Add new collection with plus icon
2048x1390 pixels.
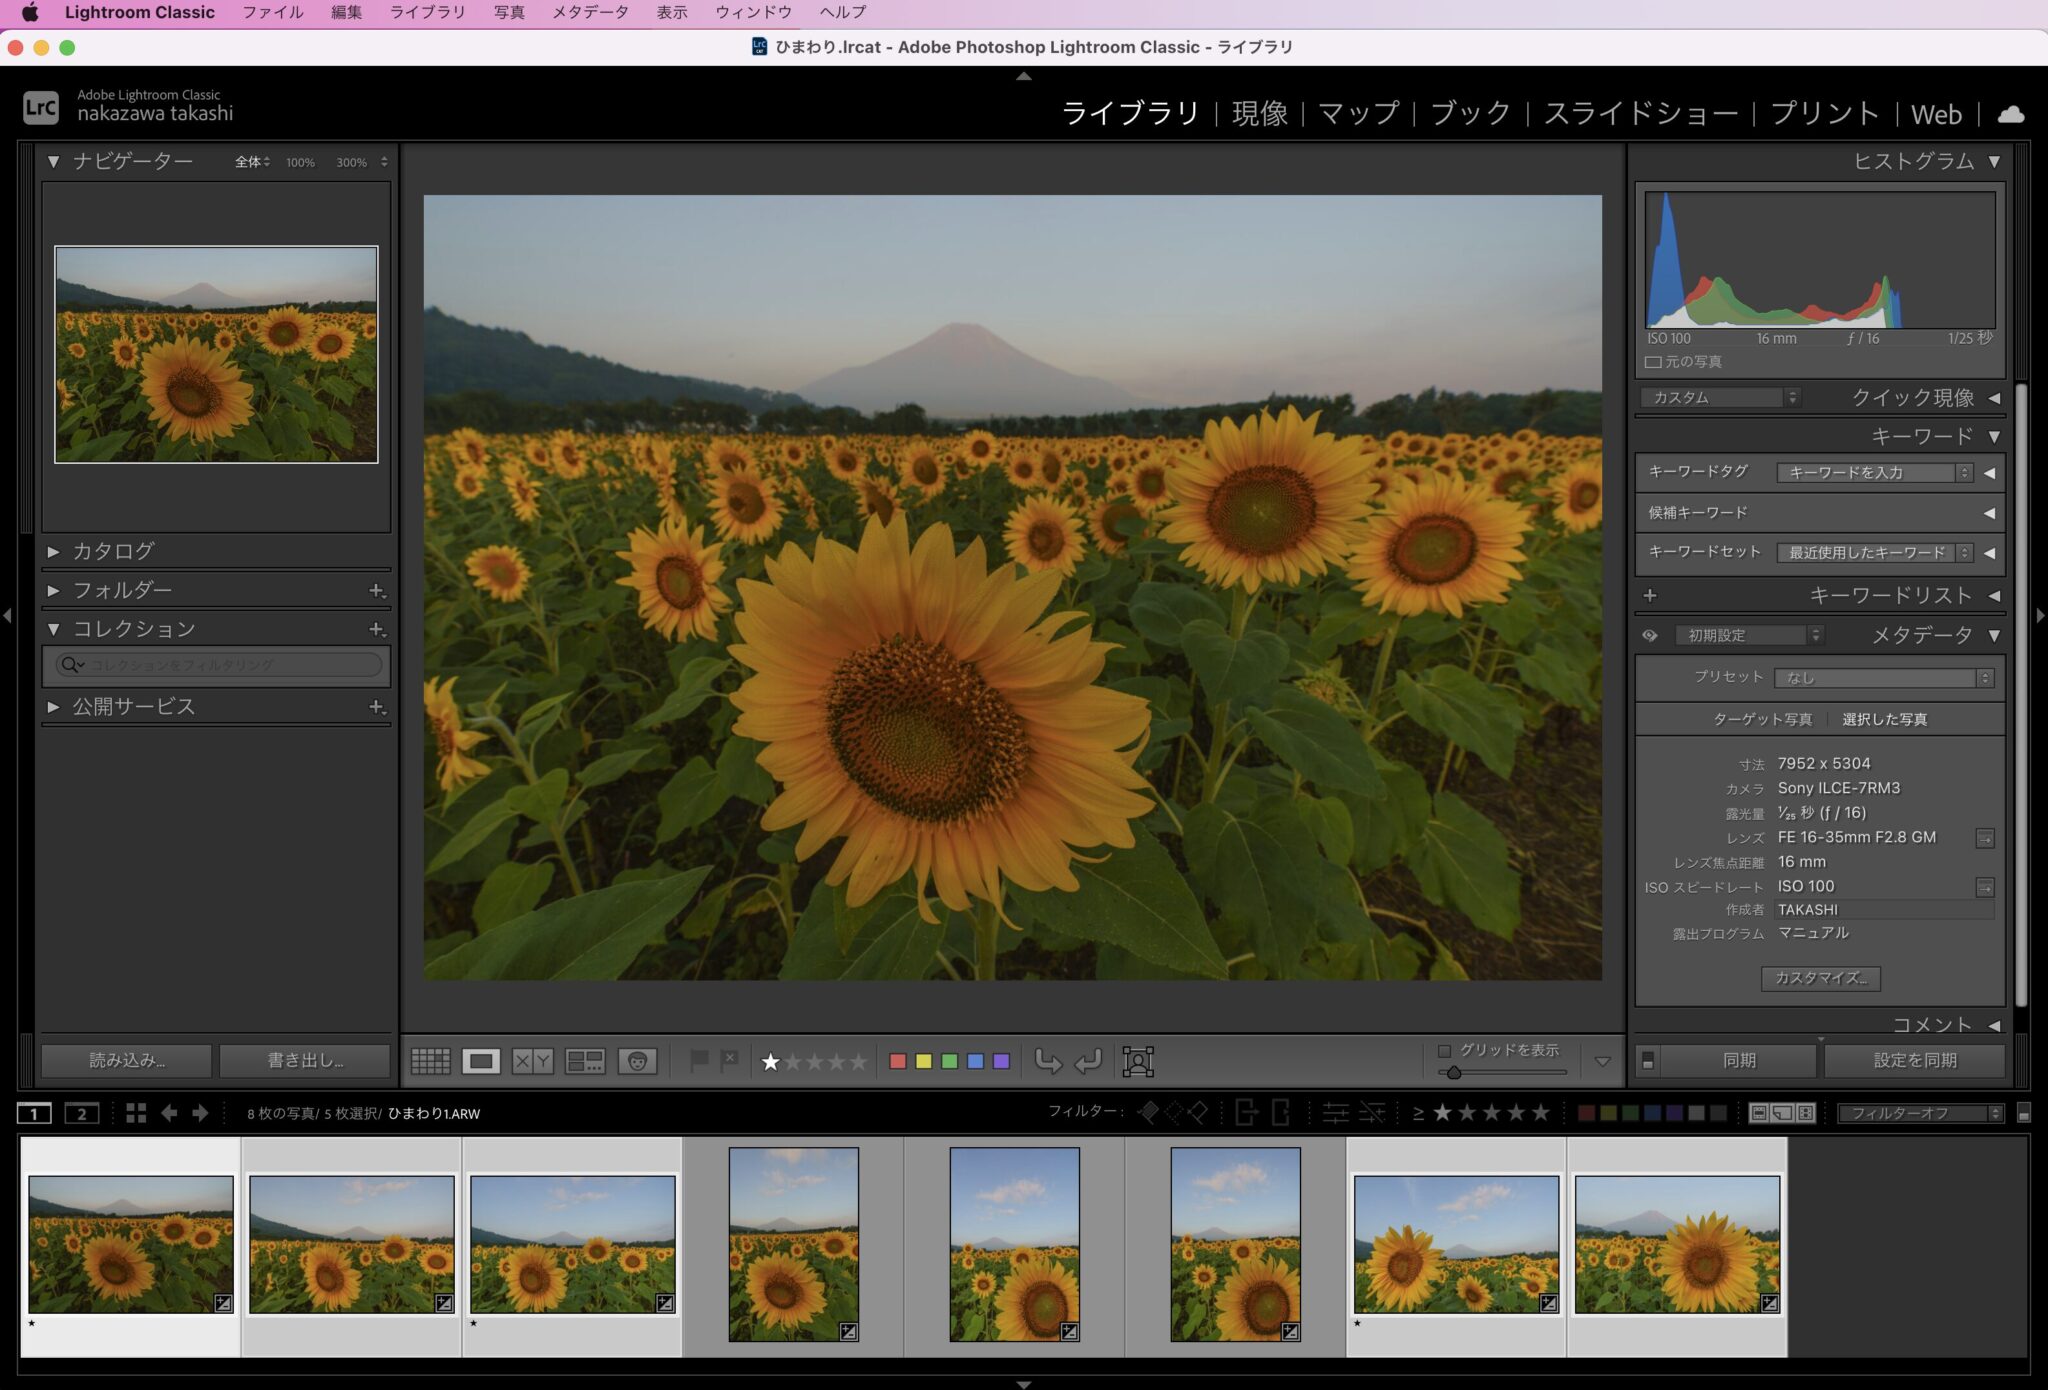coord(377,629)
